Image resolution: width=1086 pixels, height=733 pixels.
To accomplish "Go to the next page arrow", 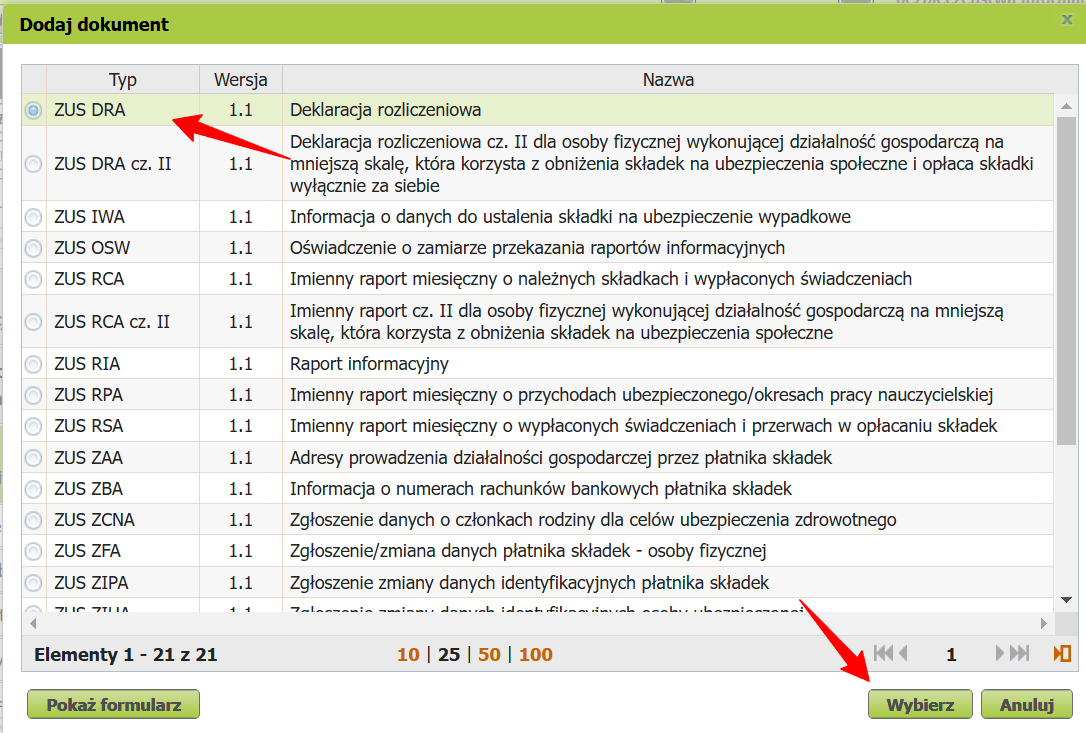I will point(999,653).
